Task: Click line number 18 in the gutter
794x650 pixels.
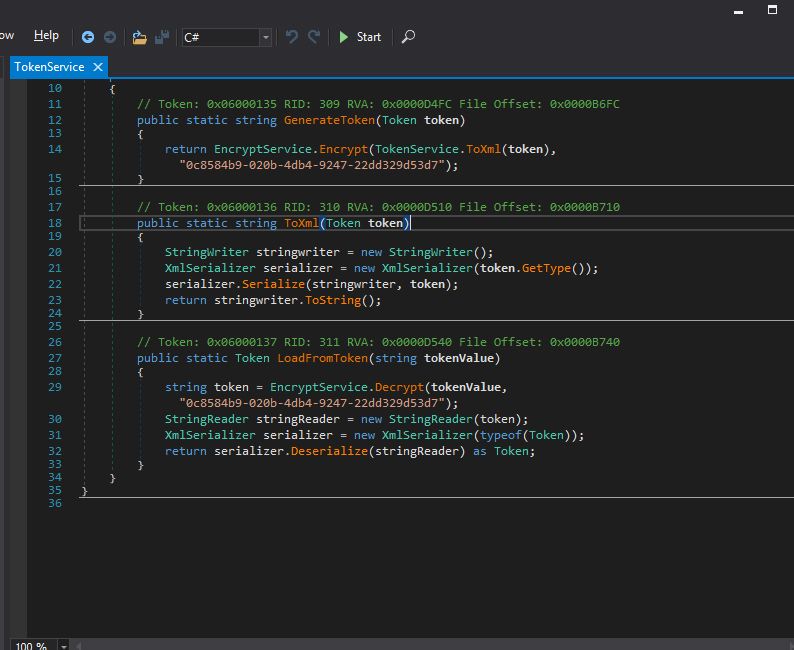Action: 54,223
